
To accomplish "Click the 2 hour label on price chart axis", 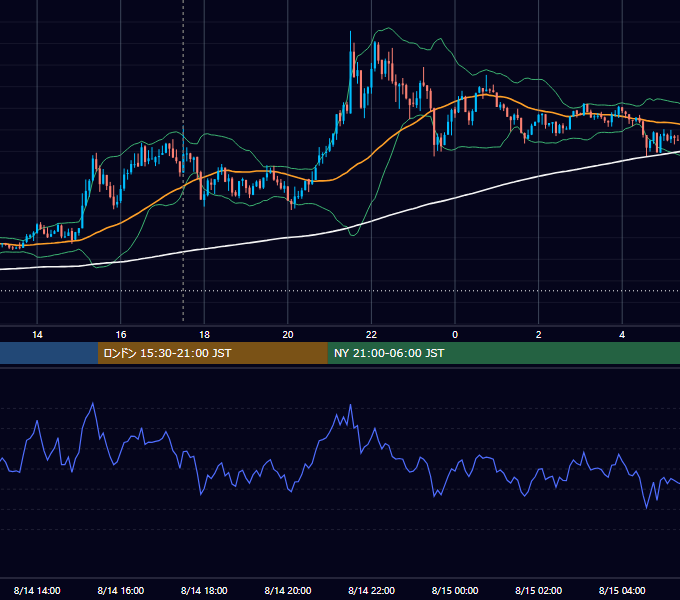I will pyautogui.click(x=539, y=335).
